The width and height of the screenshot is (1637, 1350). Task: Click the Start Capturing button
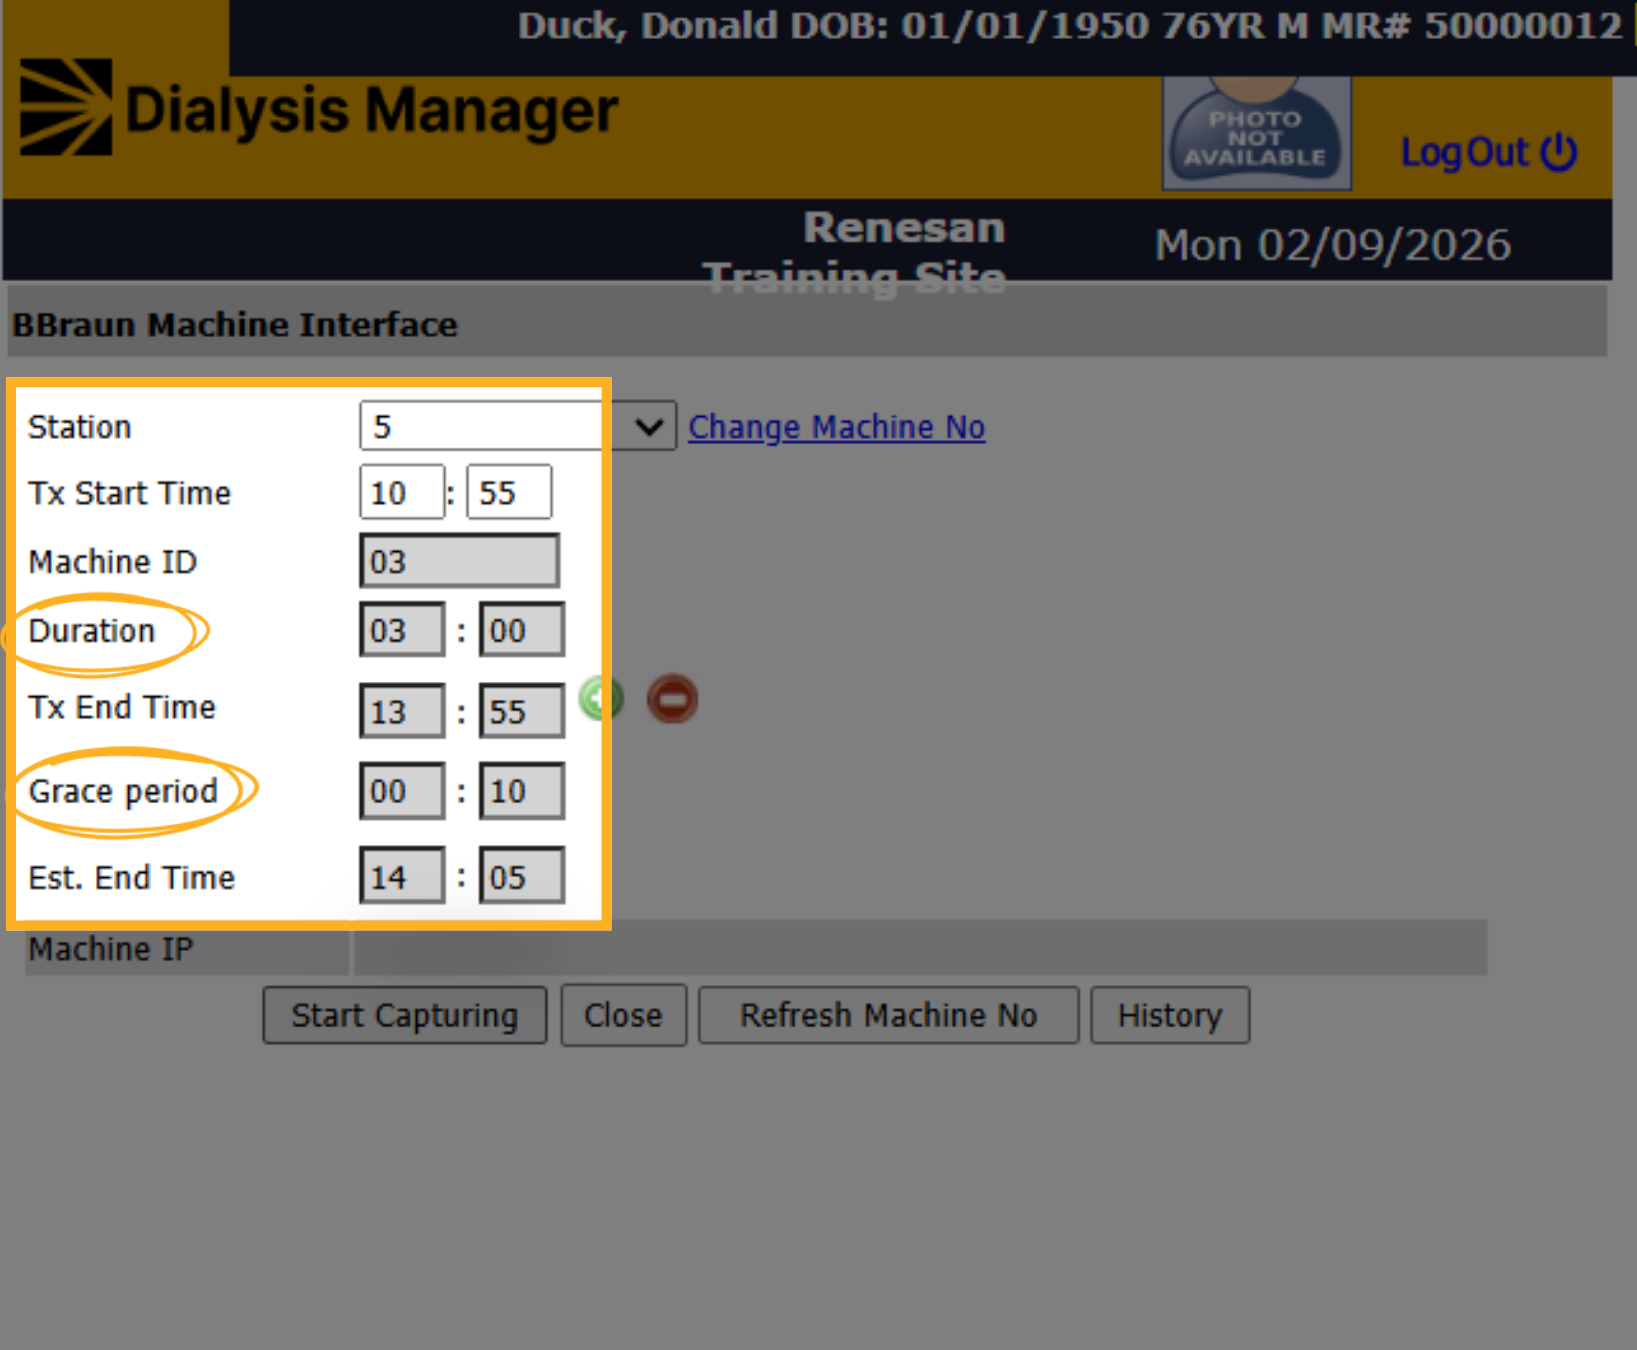(x=405, y=1015)
